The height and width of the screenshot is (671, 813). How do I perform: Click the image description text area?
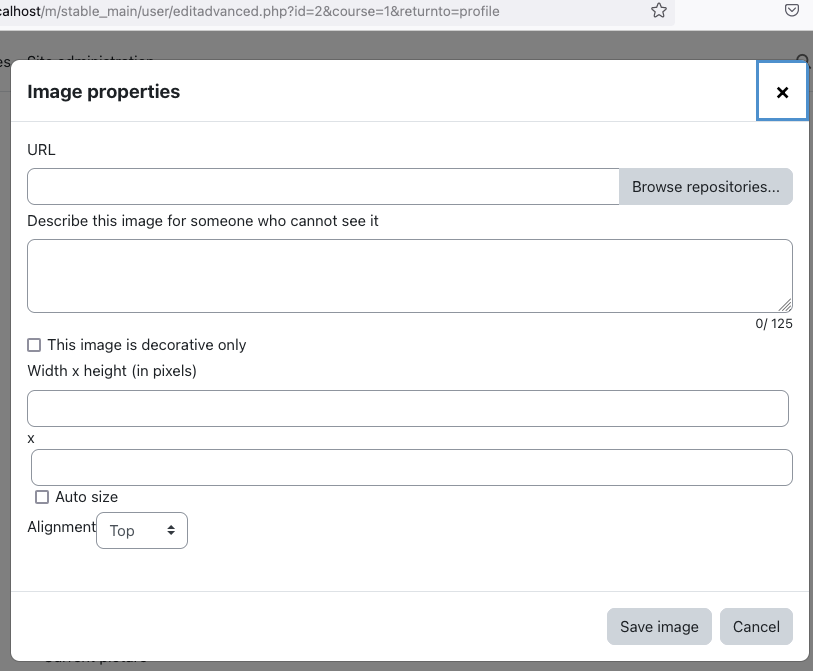point(410,276)
